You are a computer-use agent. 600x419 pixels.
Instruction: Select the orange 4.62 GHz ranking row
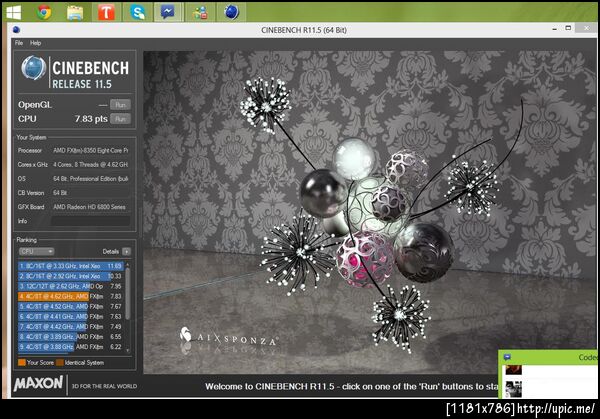pos(70,296)
